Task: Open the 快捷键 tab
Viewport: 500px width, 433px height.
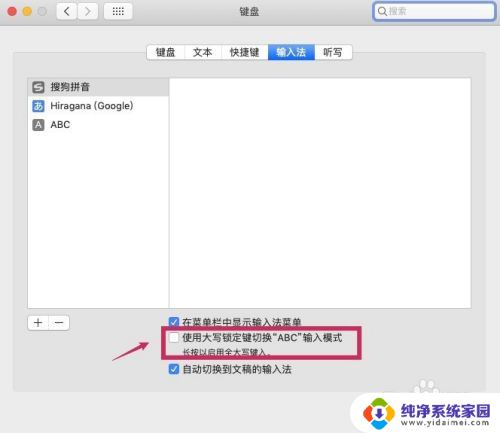Action: (245, 52)
